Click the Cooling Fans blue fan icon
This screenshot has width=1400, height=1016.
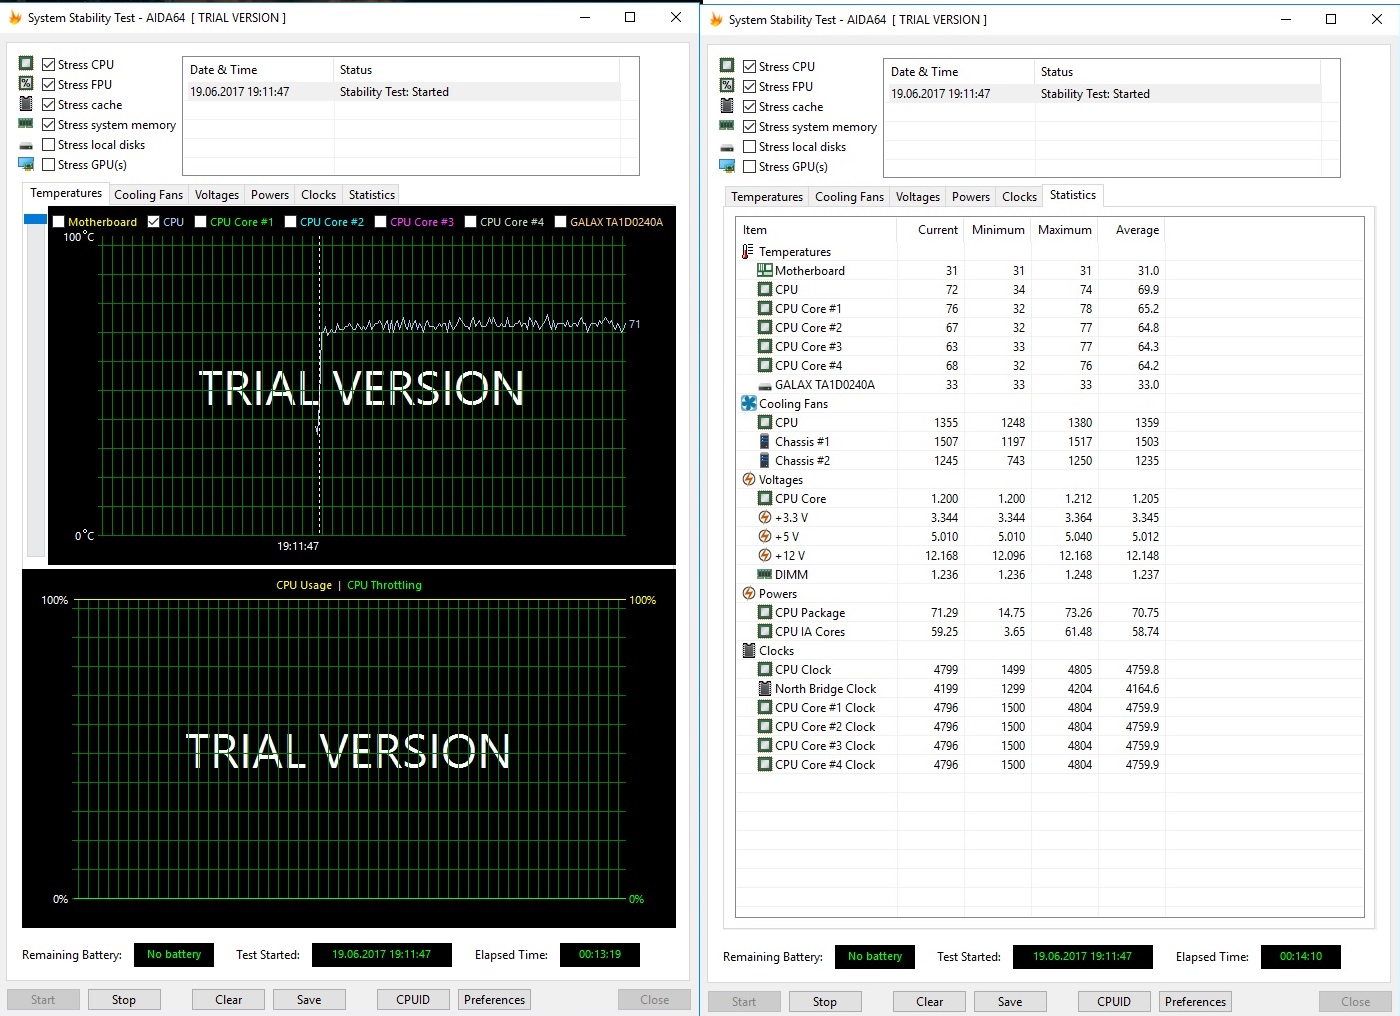pos(748,403)
